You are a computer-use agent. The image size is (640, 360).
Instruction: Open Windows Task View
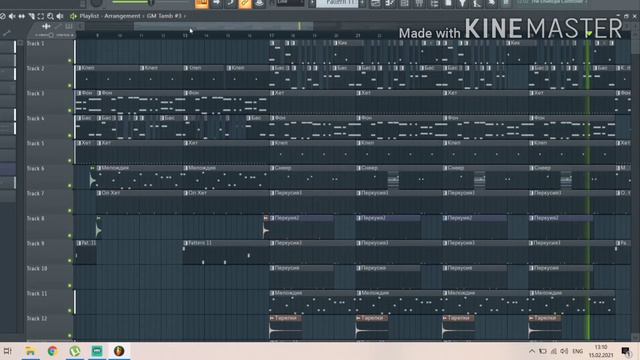point(7,351)
